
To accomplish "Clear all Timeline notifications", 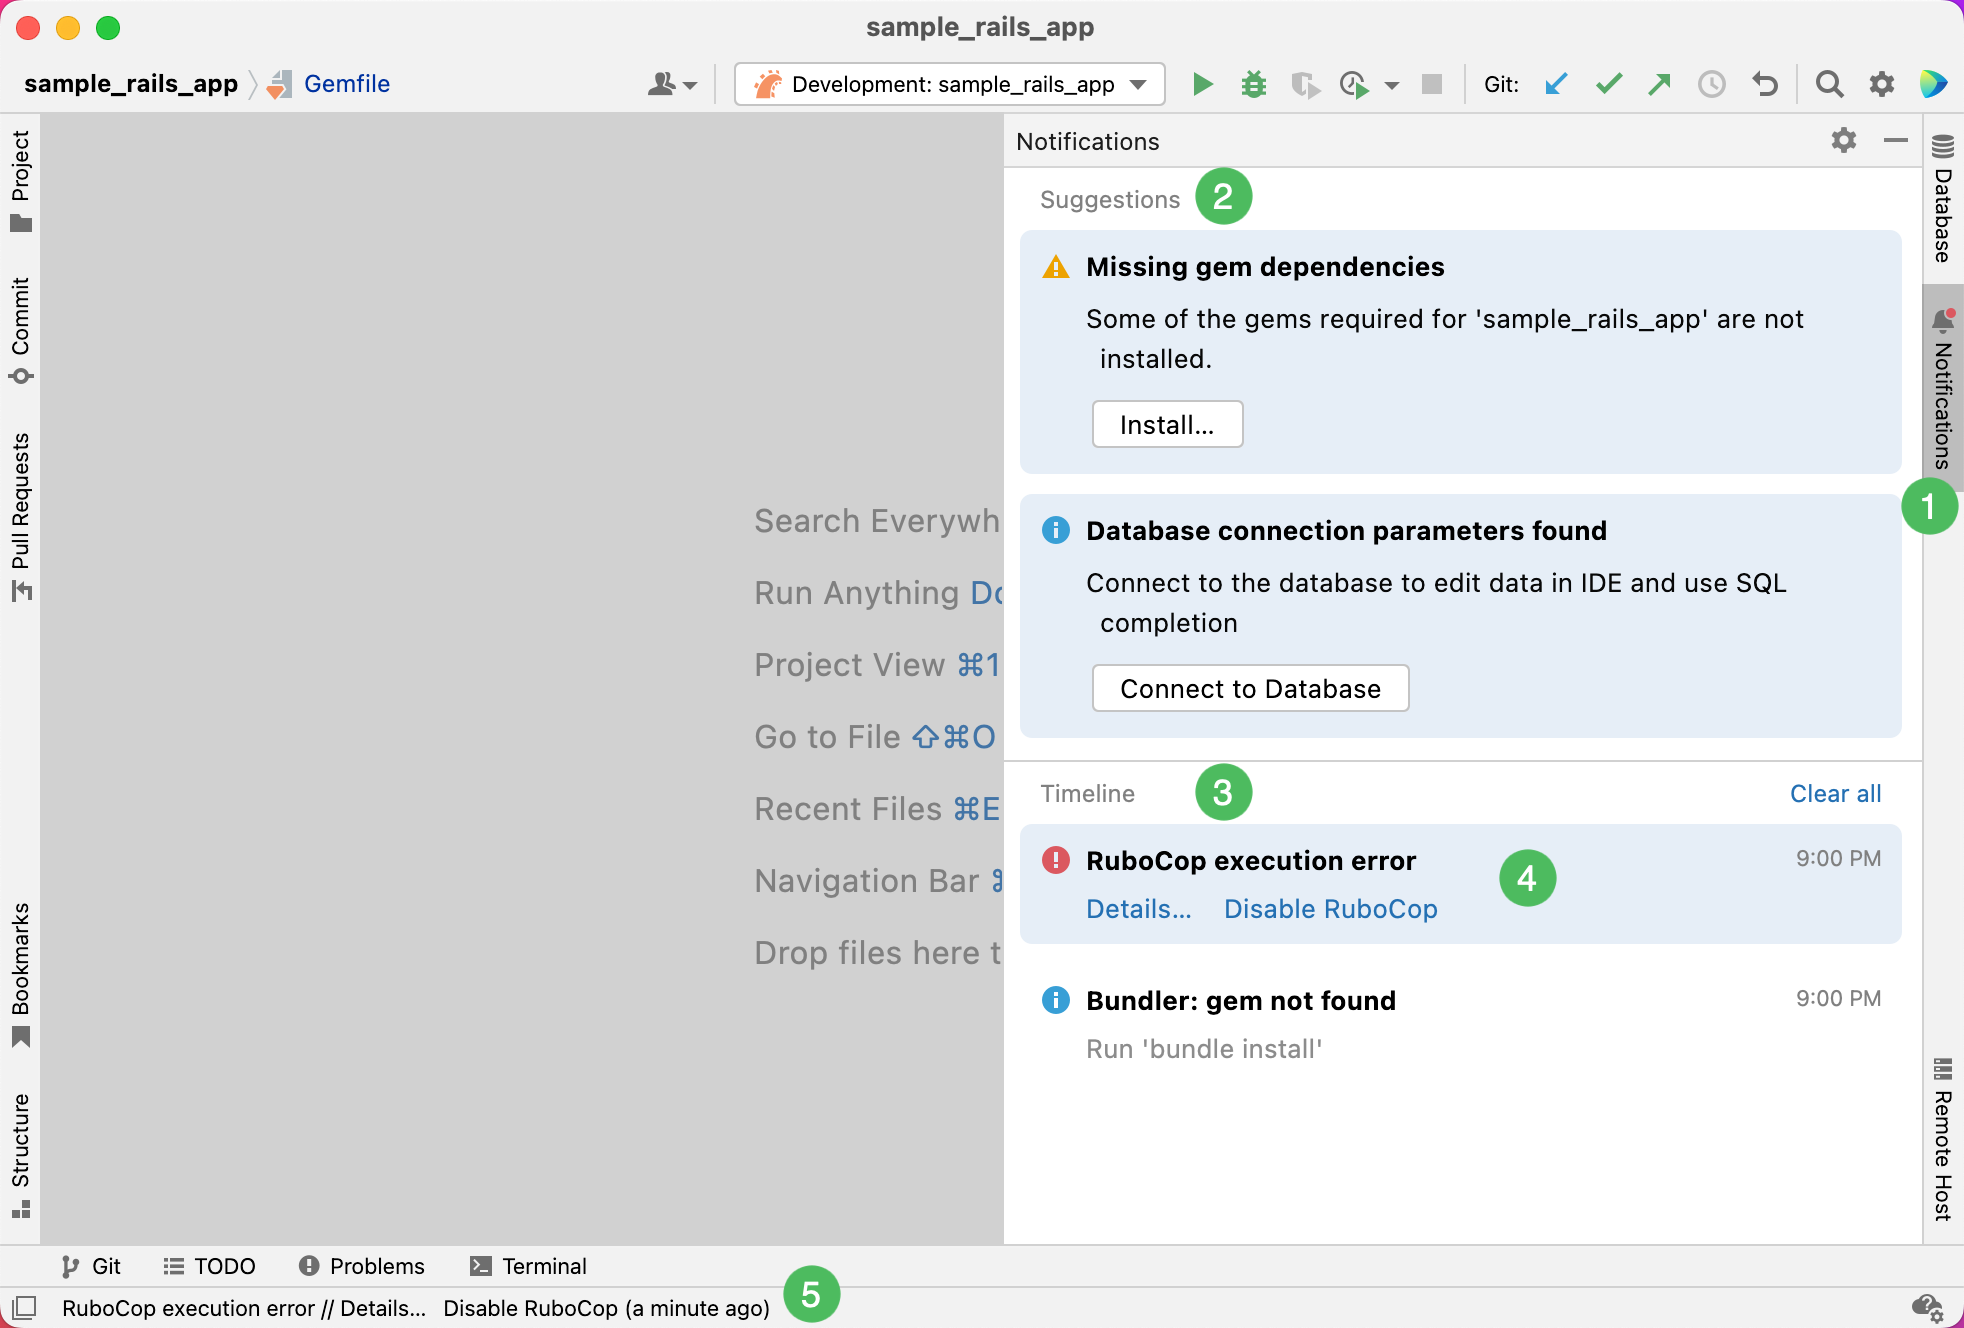I will point(1834,793).
